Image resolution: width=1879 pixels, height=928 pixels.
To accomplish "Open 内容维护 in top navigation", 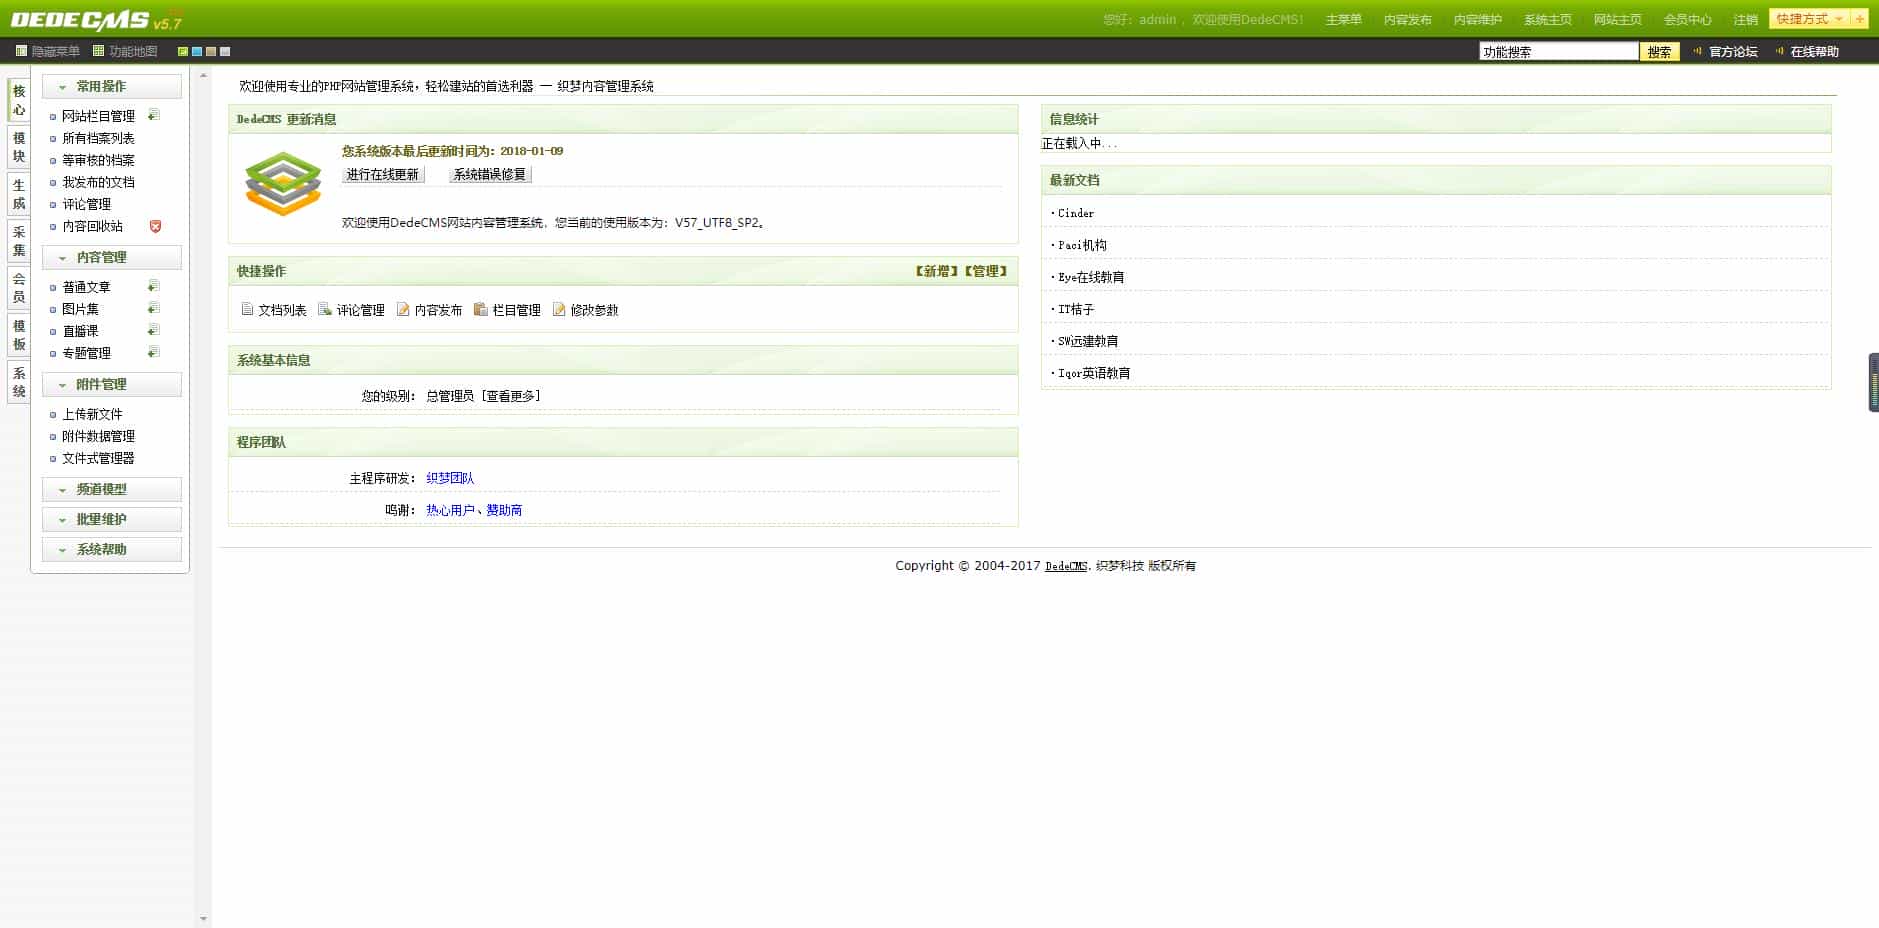I will [x=1477, y=20].
